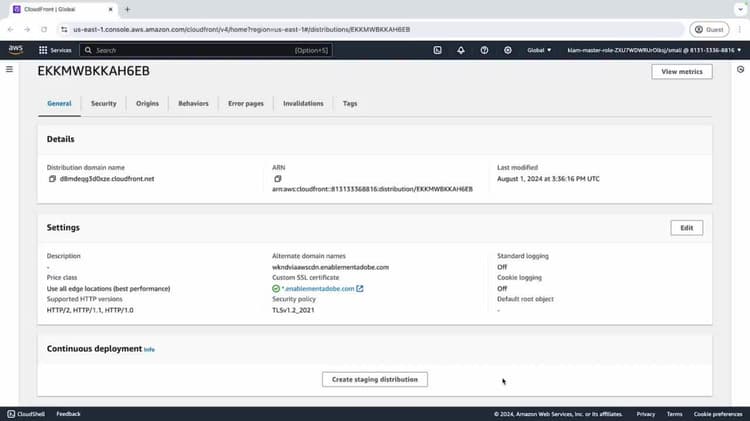The image size is (750, 421).
Task: Switch to the Error pages tab
Action: tap(246, 103)
